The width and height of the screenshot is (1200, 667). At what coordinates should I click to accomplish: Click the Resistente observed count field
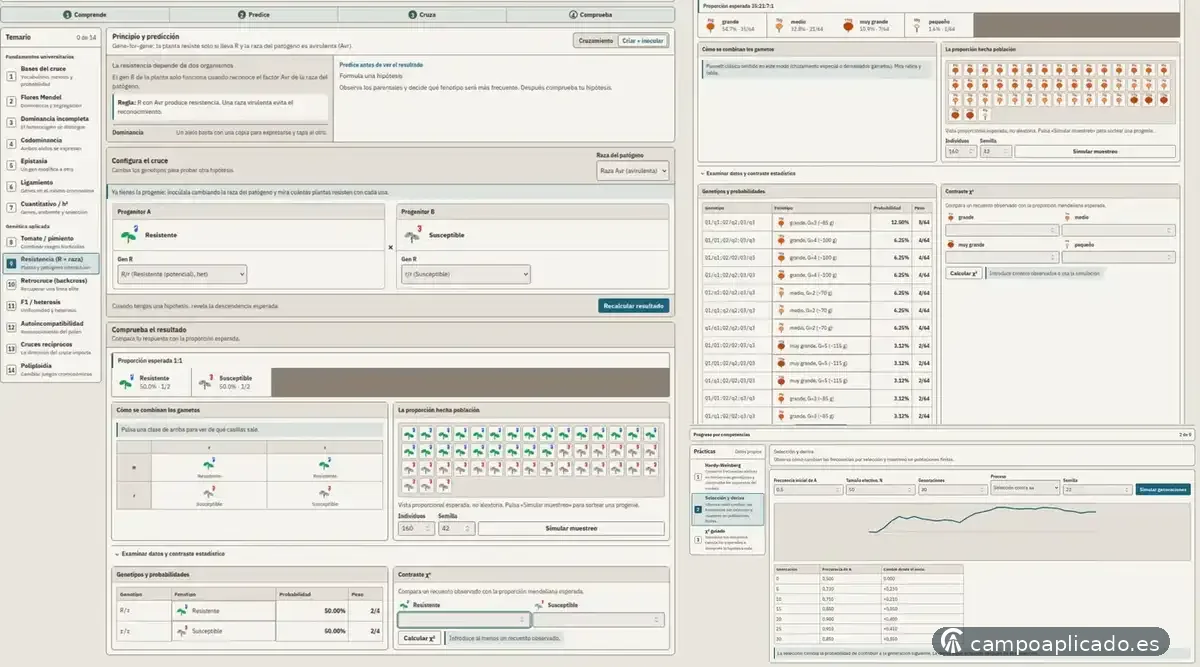pos(464,620)
